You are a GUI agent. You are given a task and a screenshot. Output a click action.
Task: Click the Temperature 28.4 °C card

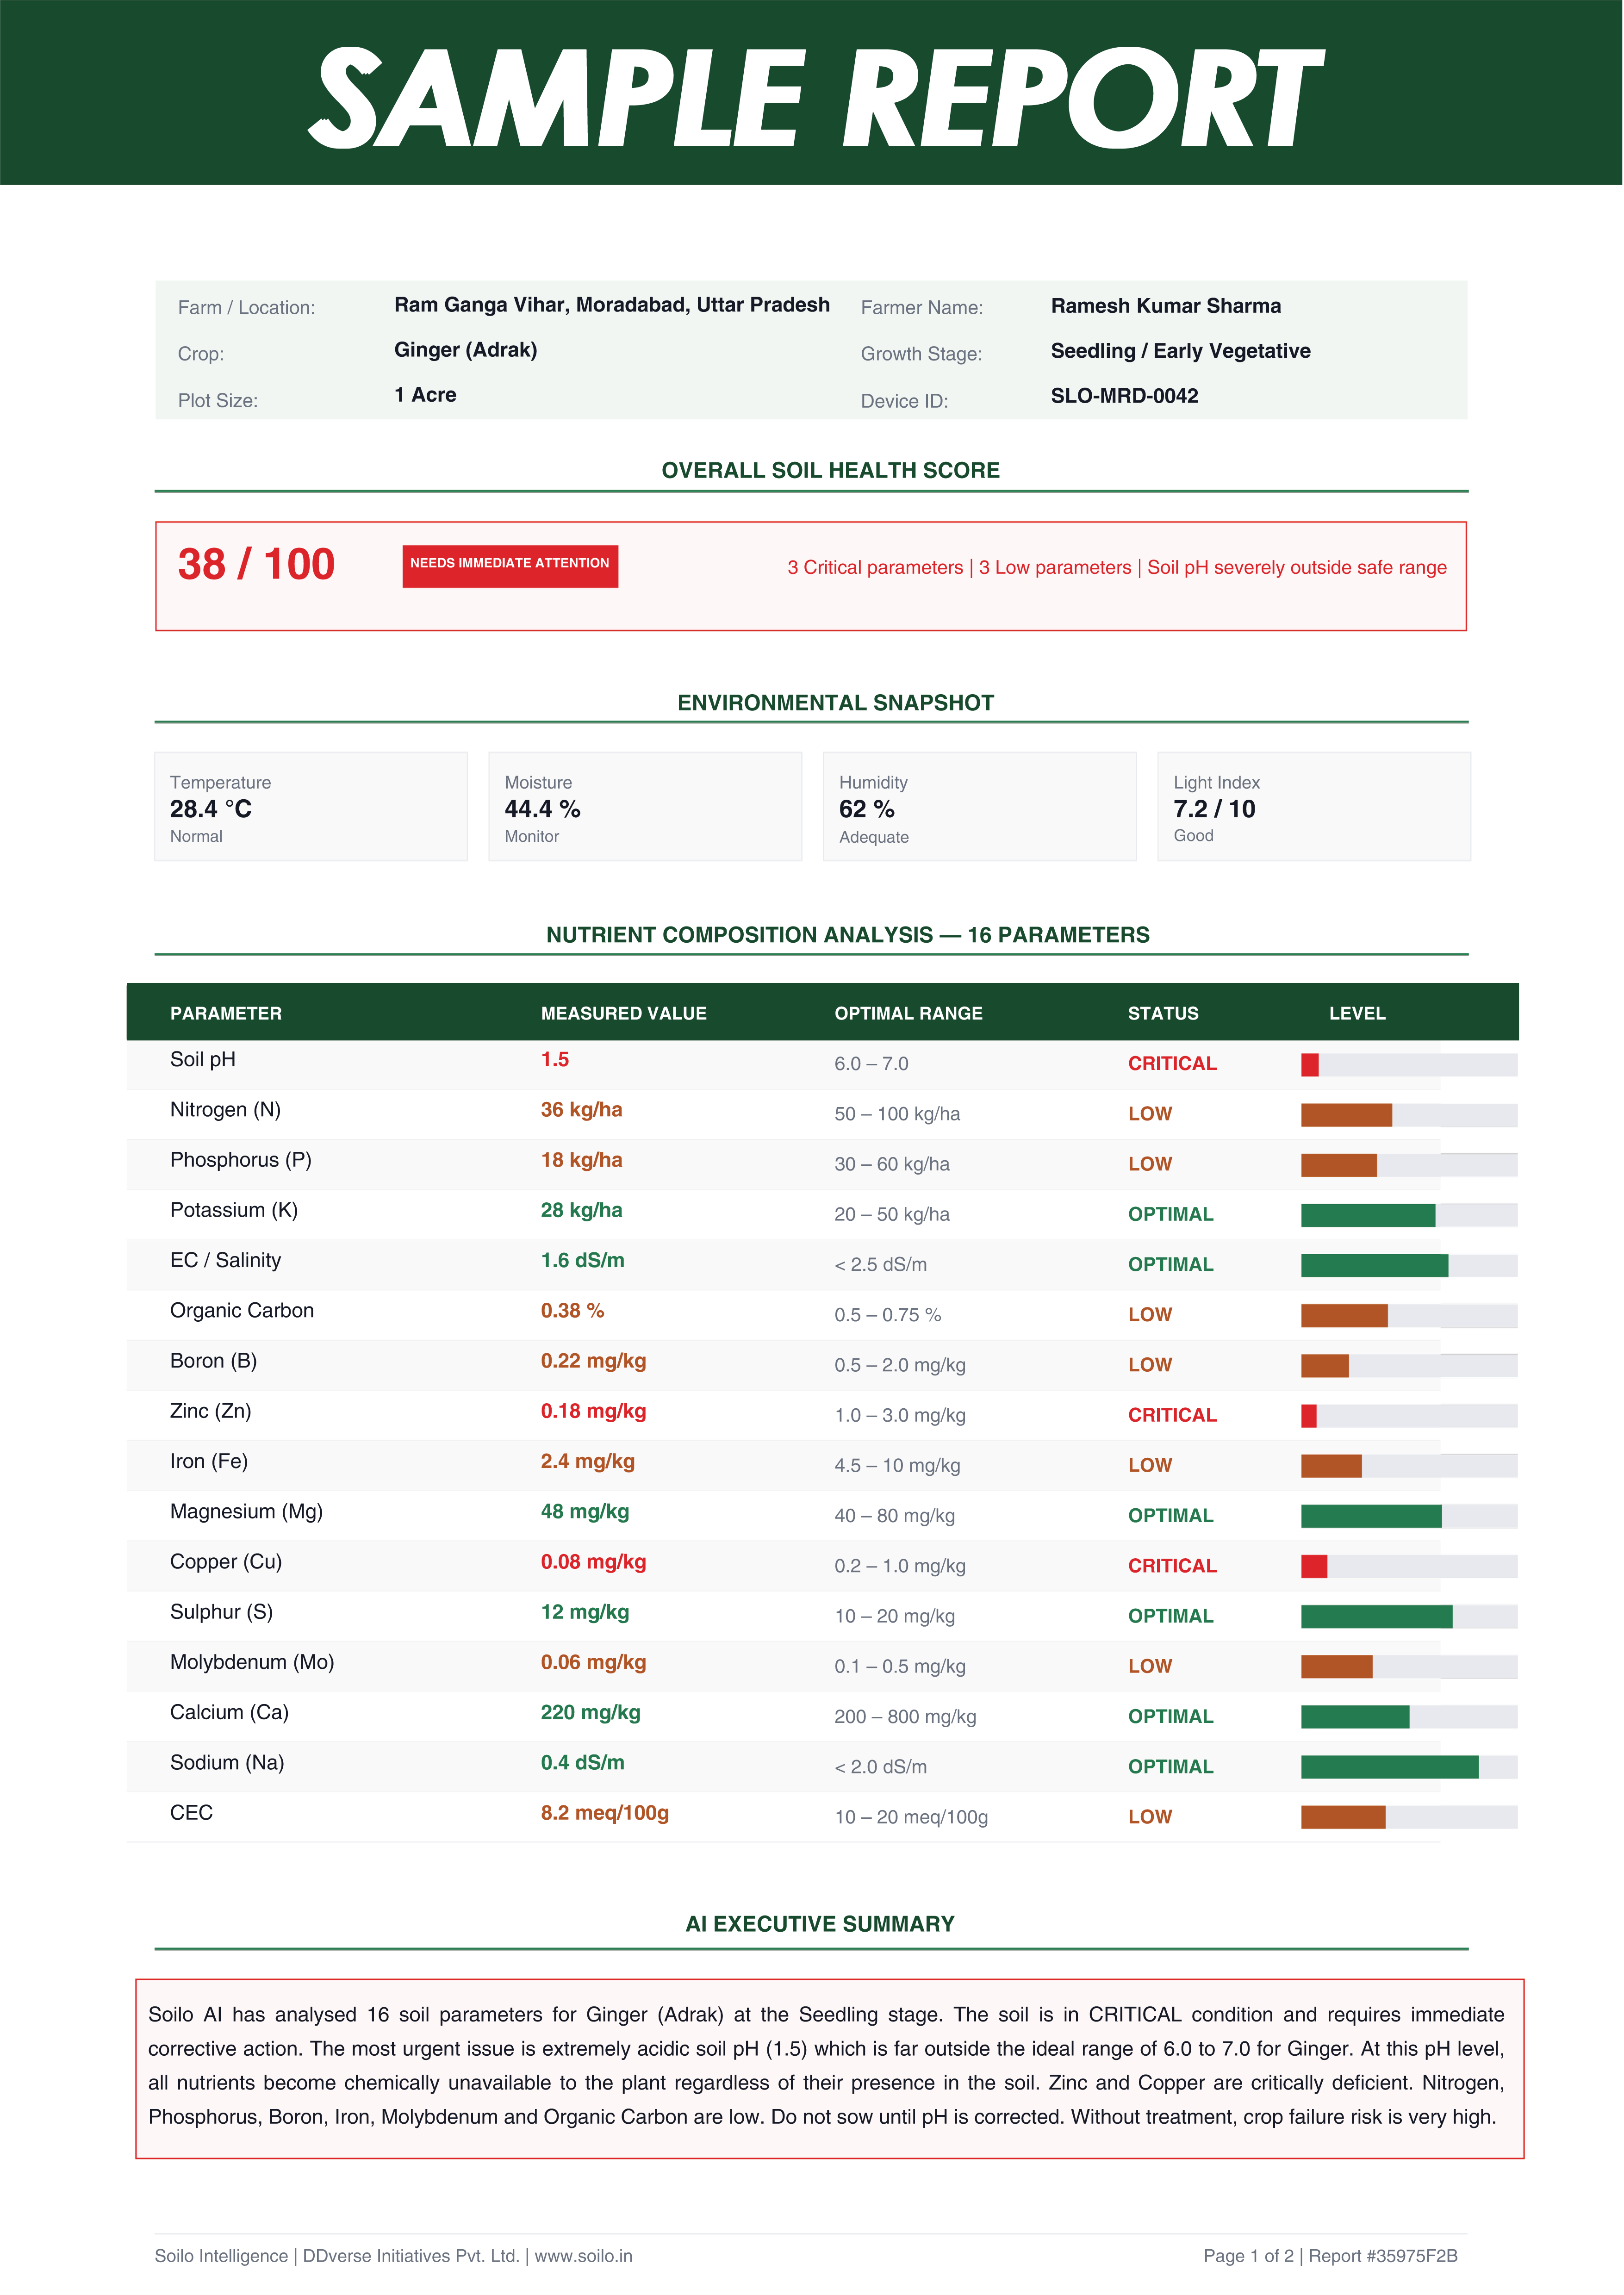pyautogui.click(x=311, y=806)
